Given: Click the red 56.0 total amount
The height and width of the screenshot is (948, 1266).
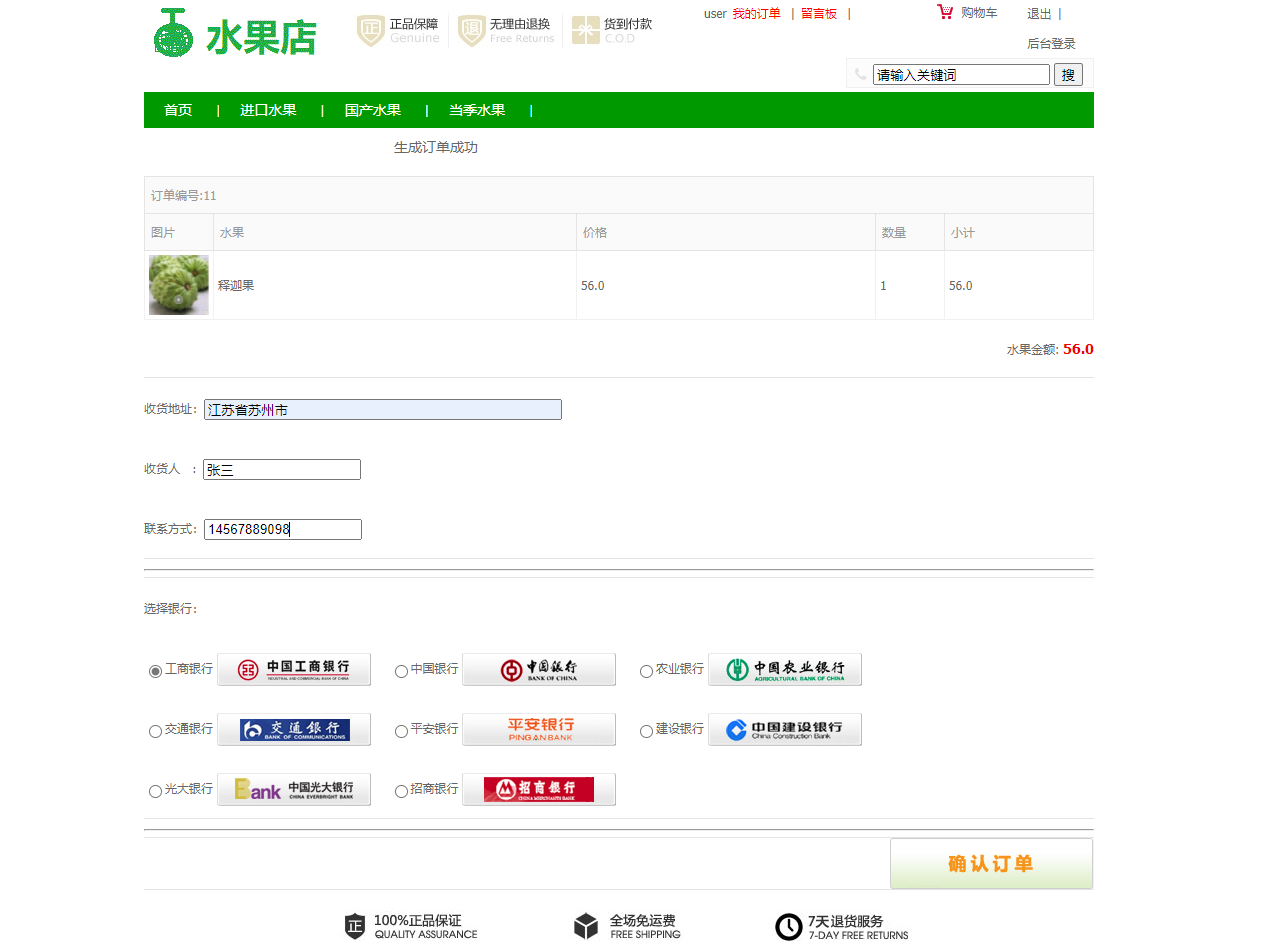Looking at the screenshot, I should click(x=1078, y=349).
